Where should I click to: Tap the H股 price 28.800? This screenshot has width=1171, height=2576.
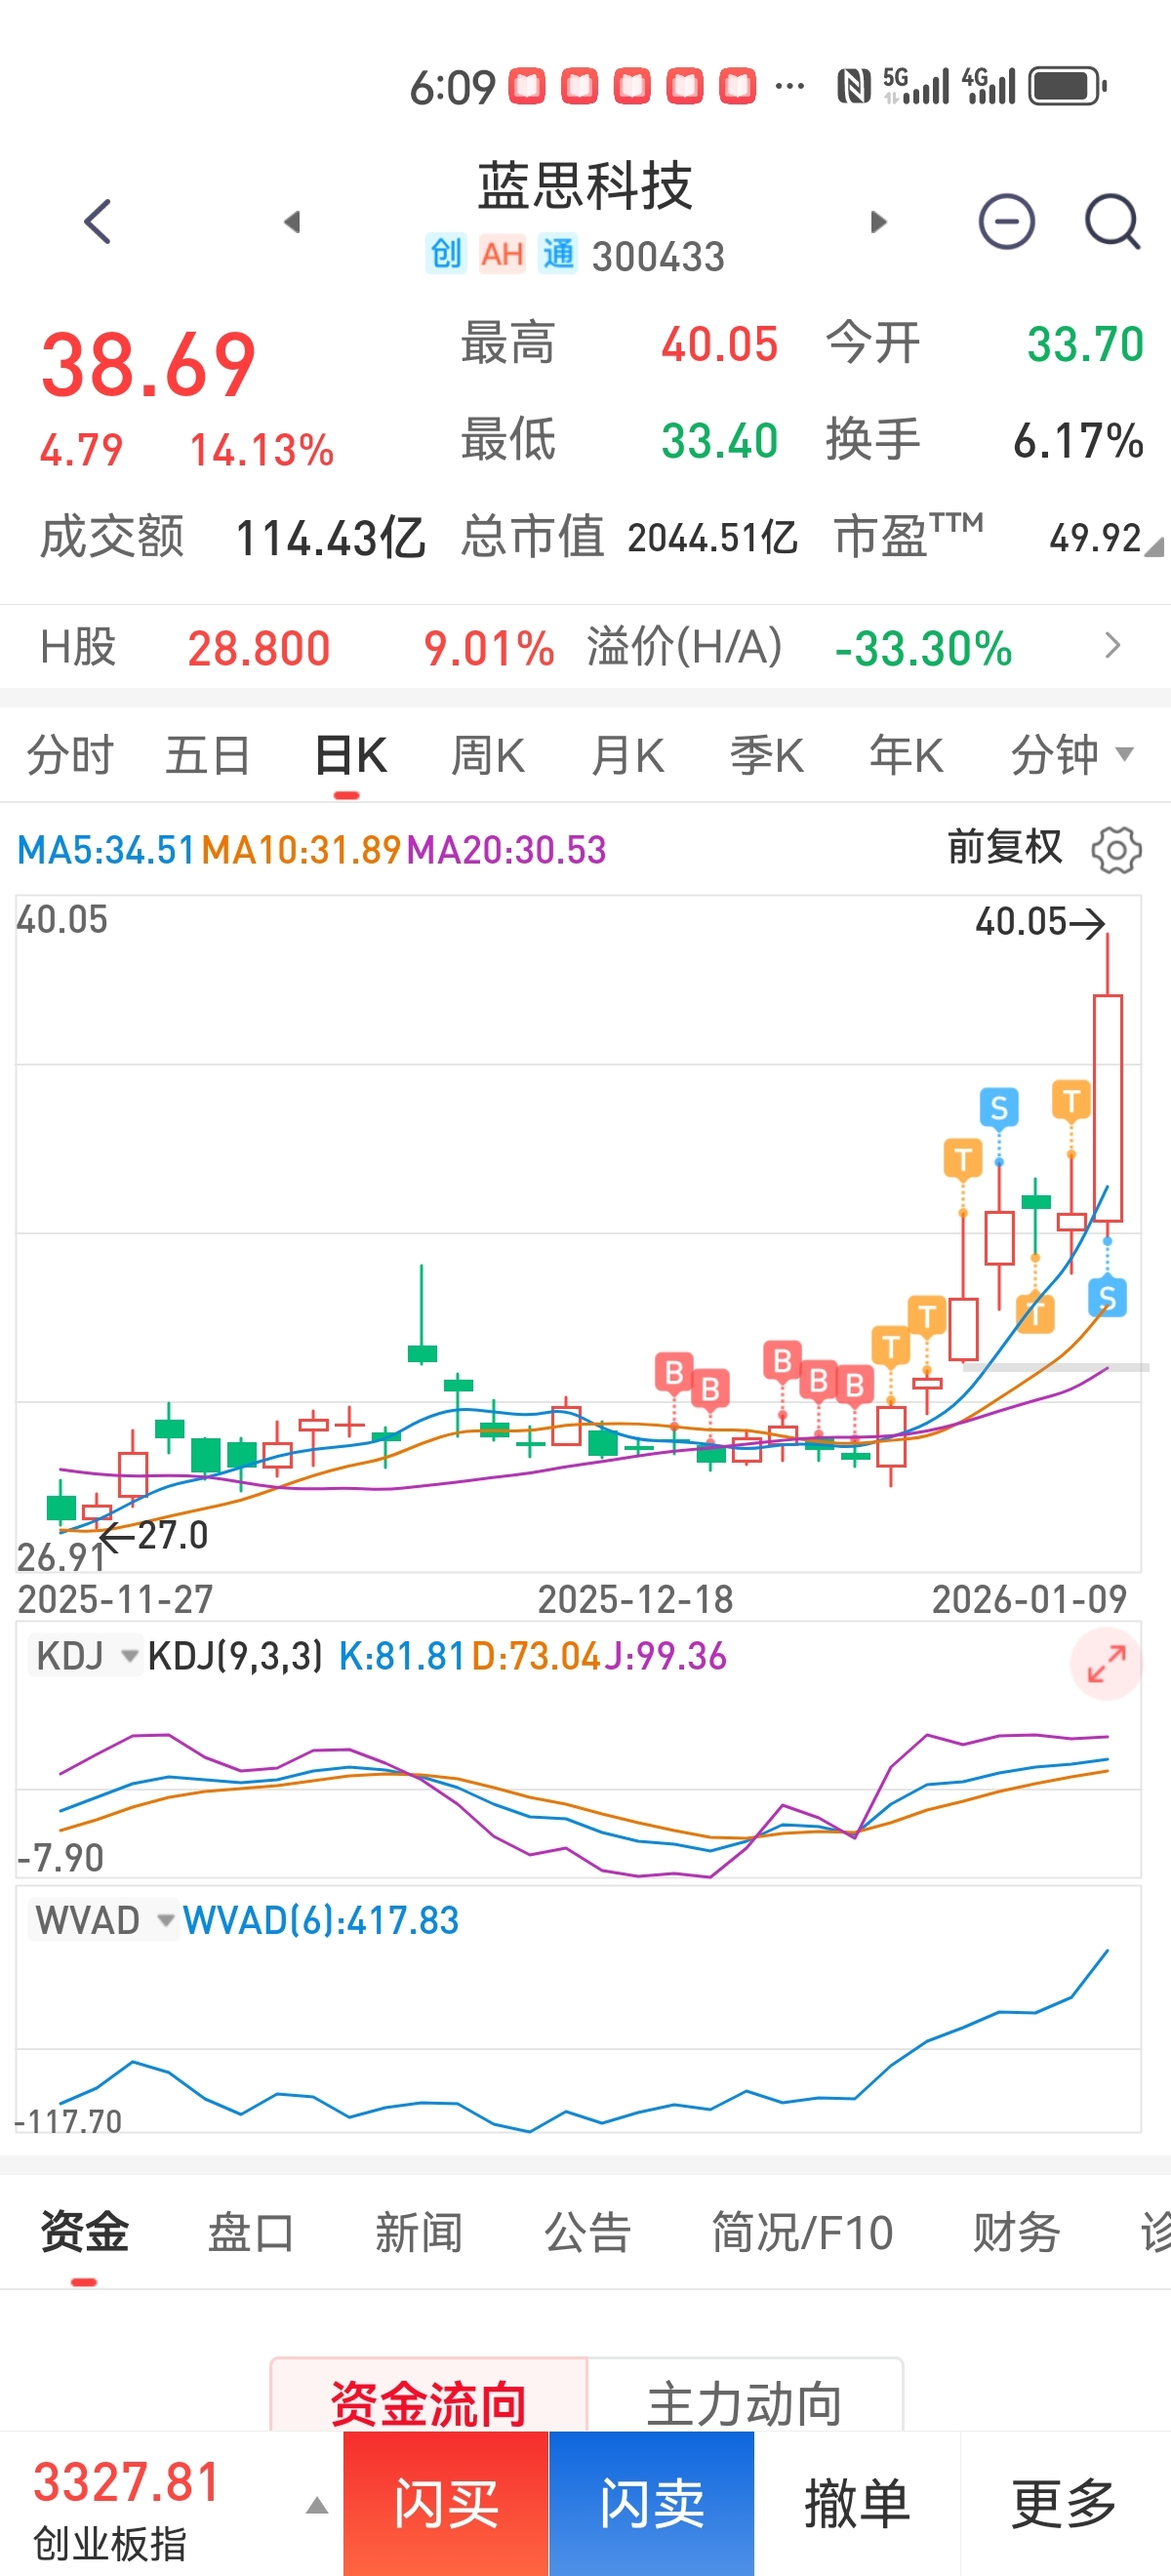point(259,648)
